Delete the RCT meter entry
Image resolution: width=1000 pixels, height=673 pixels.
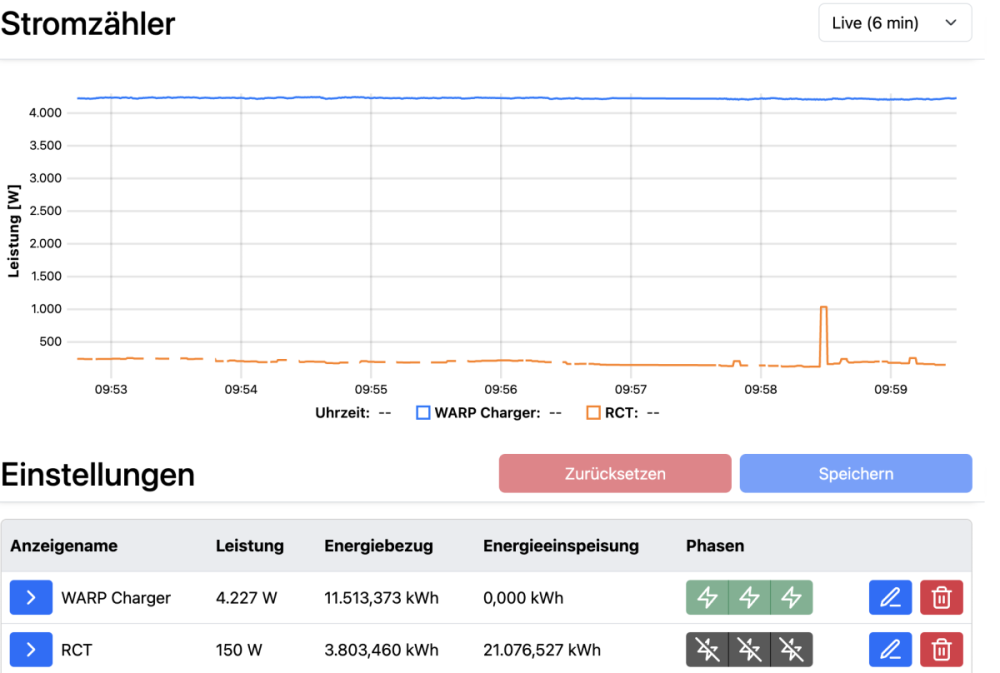point(941,650)
